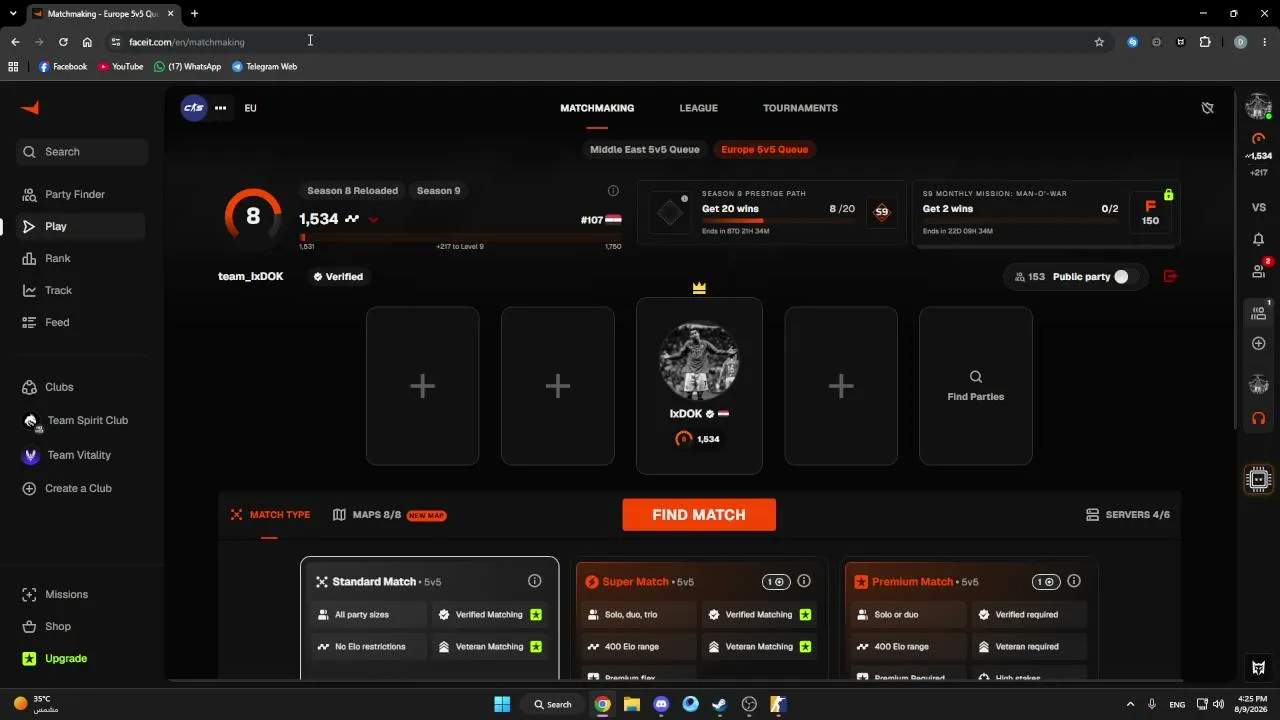Show info for Standard Match
Screen dimensions: 1280x720
pos(534,581)
